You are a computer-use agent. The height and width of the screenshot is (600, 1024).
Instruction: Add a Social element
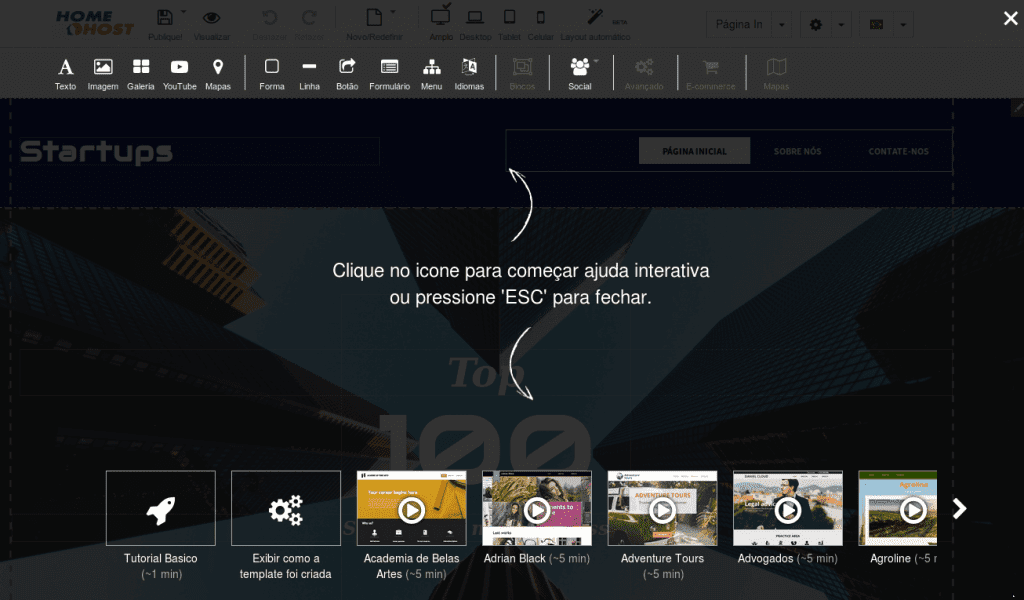[x=580, y=74]
